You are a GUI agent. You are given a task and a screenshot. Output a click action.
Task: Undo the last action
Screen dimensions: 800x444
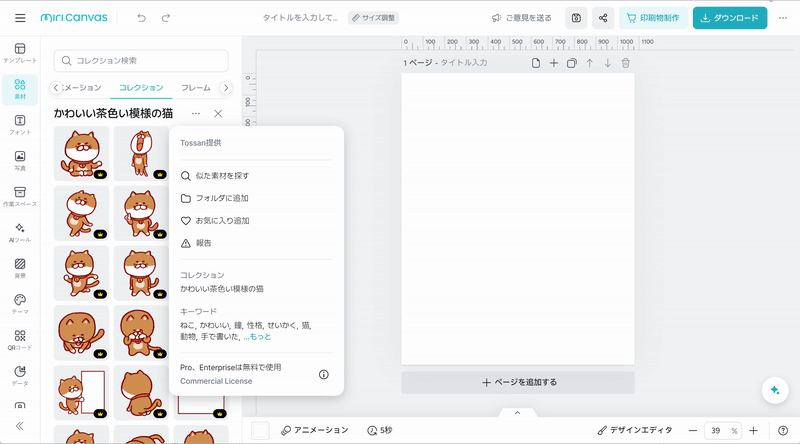click(x=141, y=18)
